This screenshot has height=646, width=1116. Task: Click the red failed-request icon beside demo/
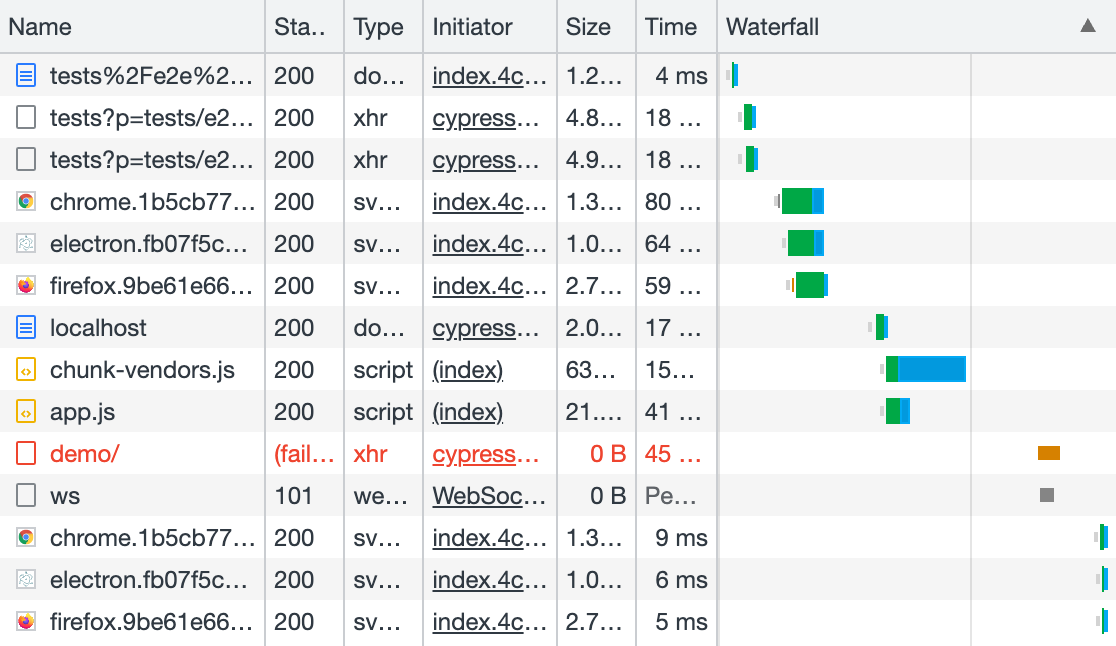tap(27, 453)
